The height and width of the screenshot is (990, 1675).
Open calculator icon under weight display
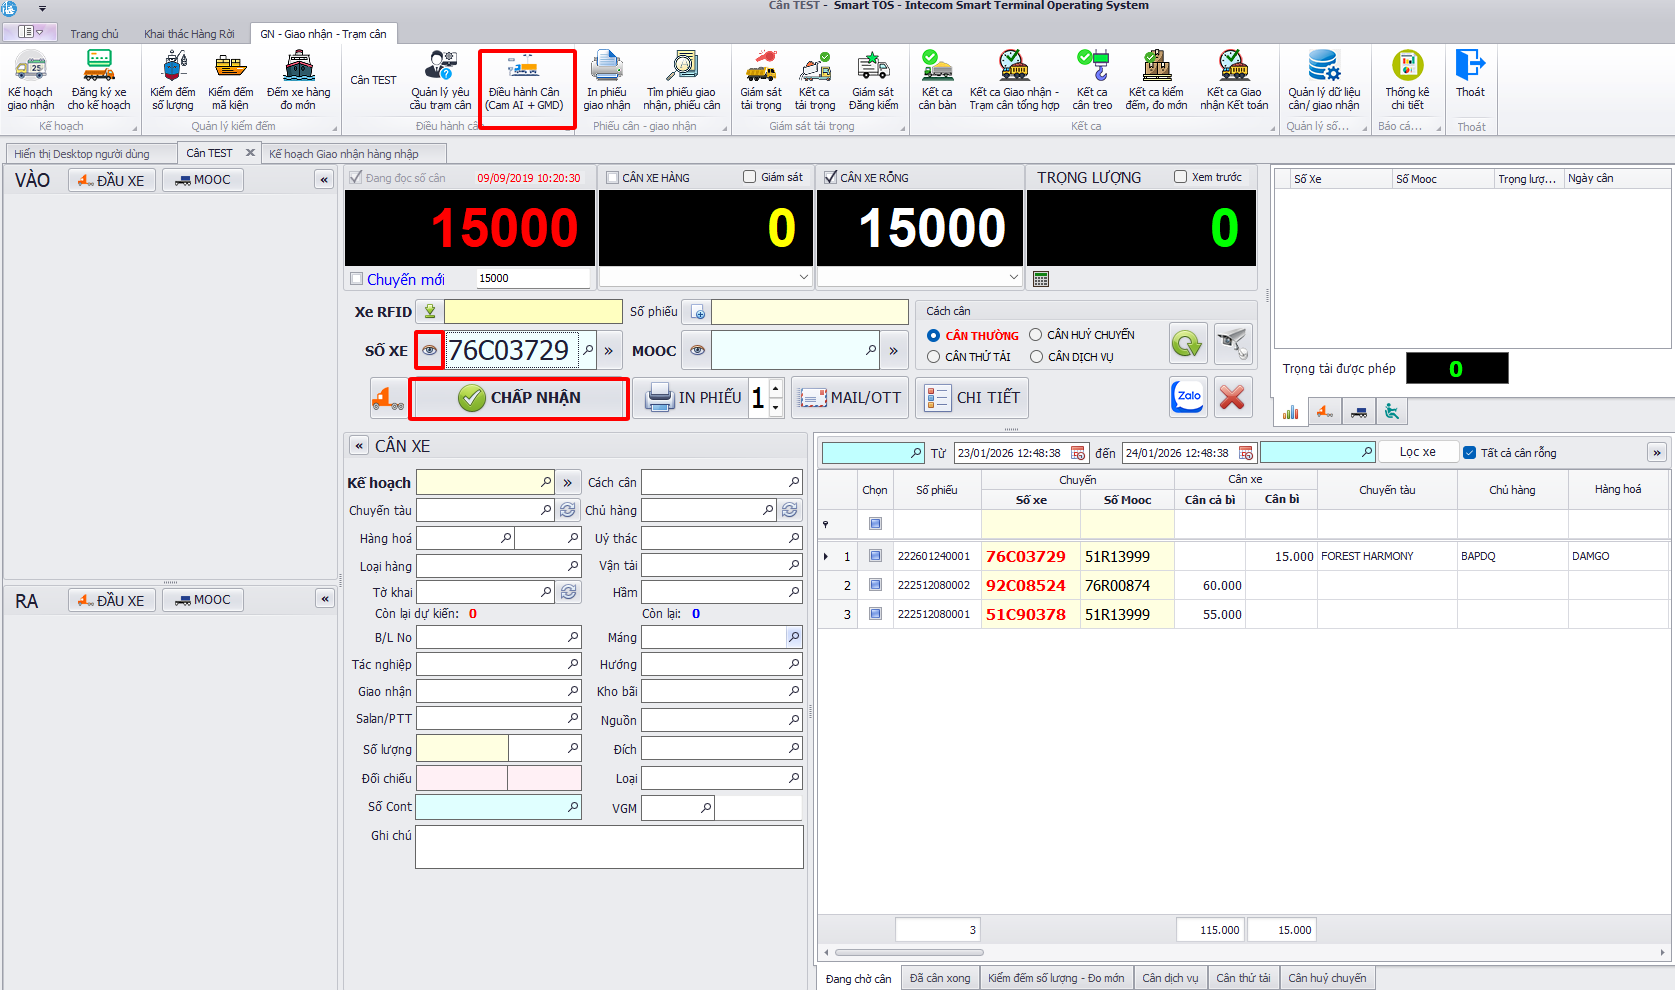point(1041,279)
